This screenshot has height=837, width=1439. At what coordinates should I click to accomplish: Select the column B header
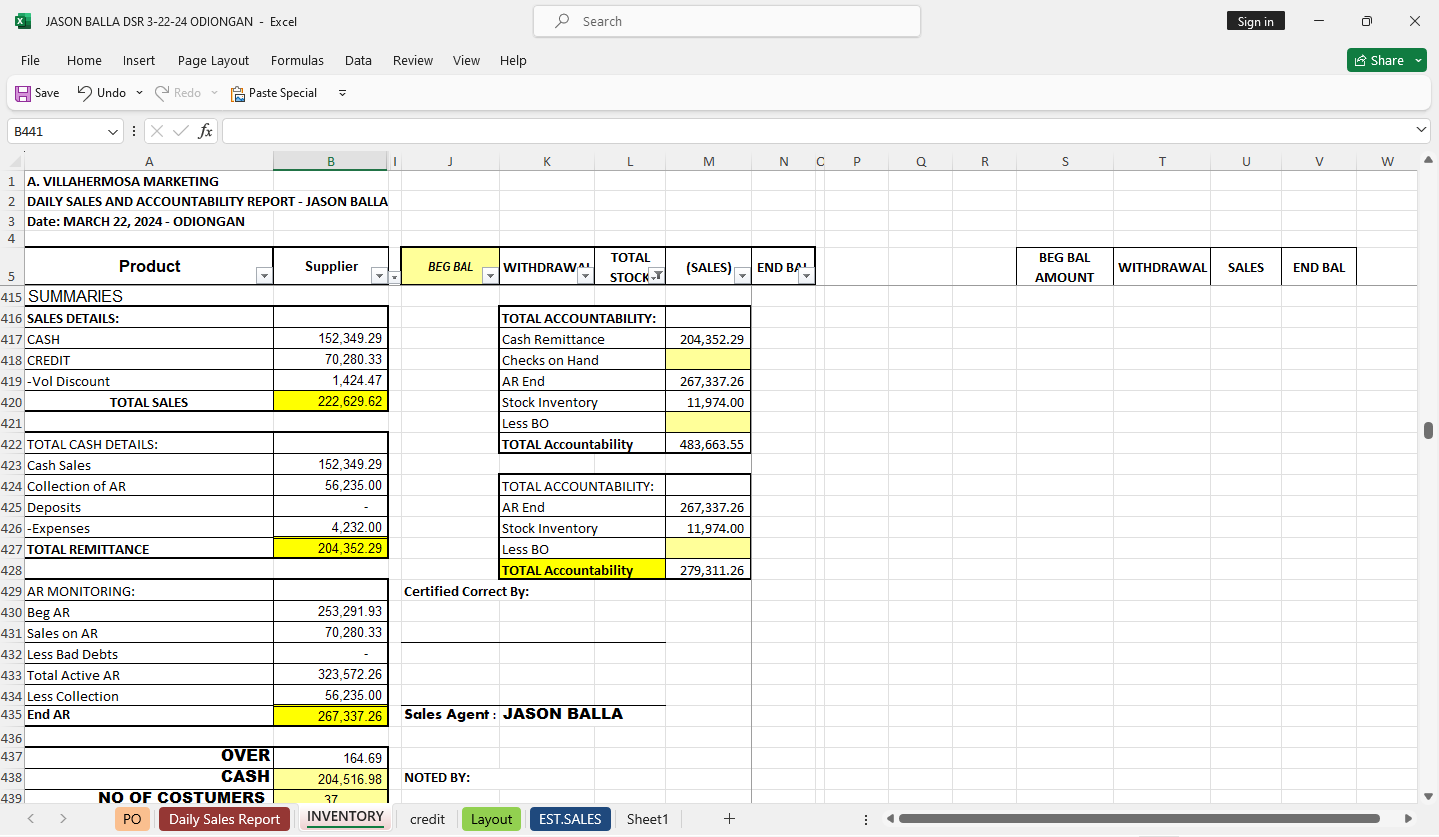click(331, 161)
